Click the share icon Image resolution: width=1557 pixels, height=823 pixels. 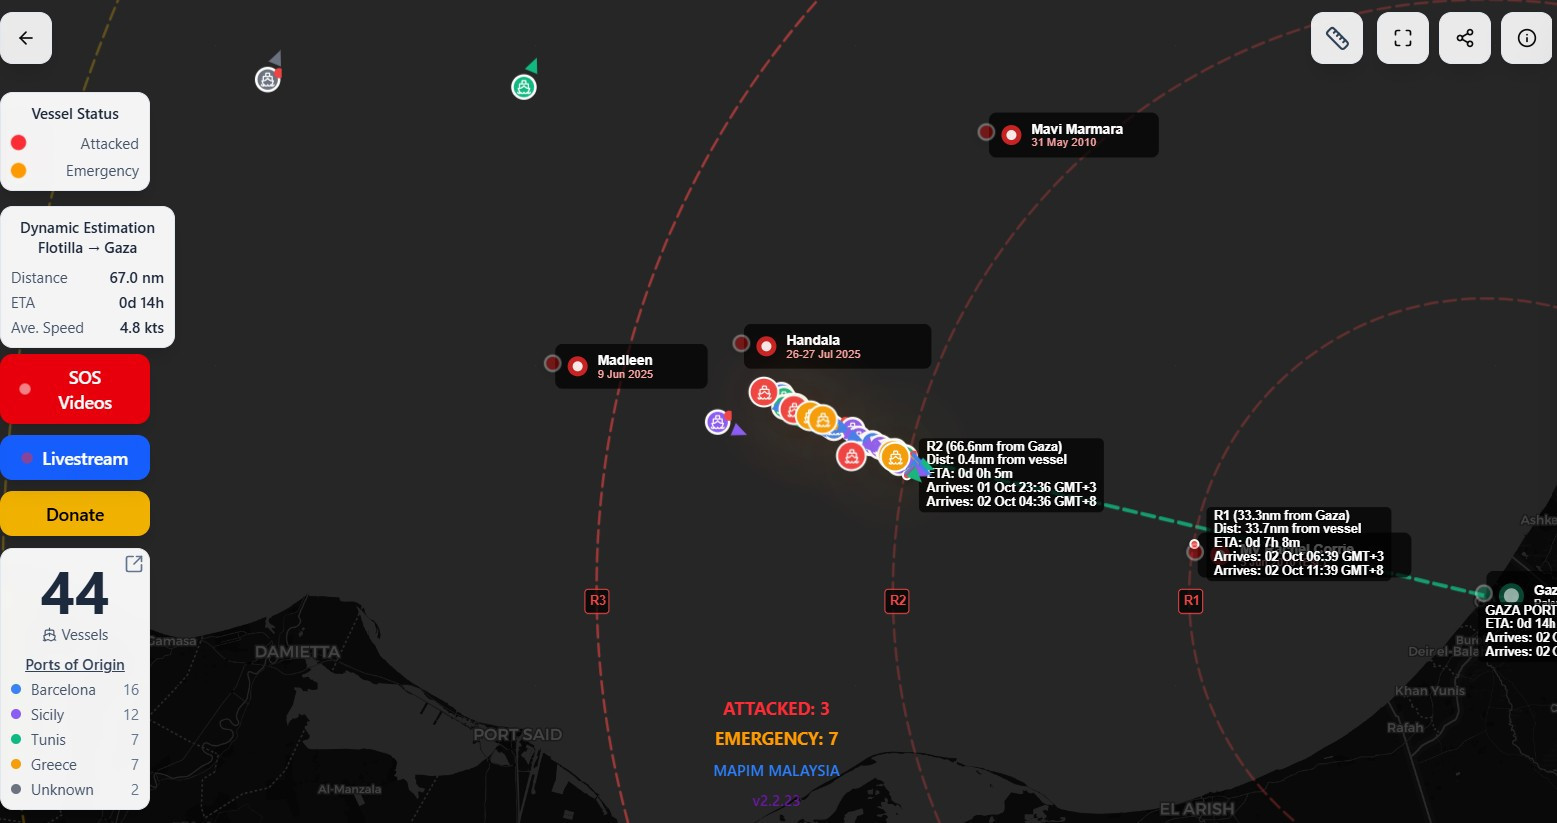click(x=1465, y=38)
